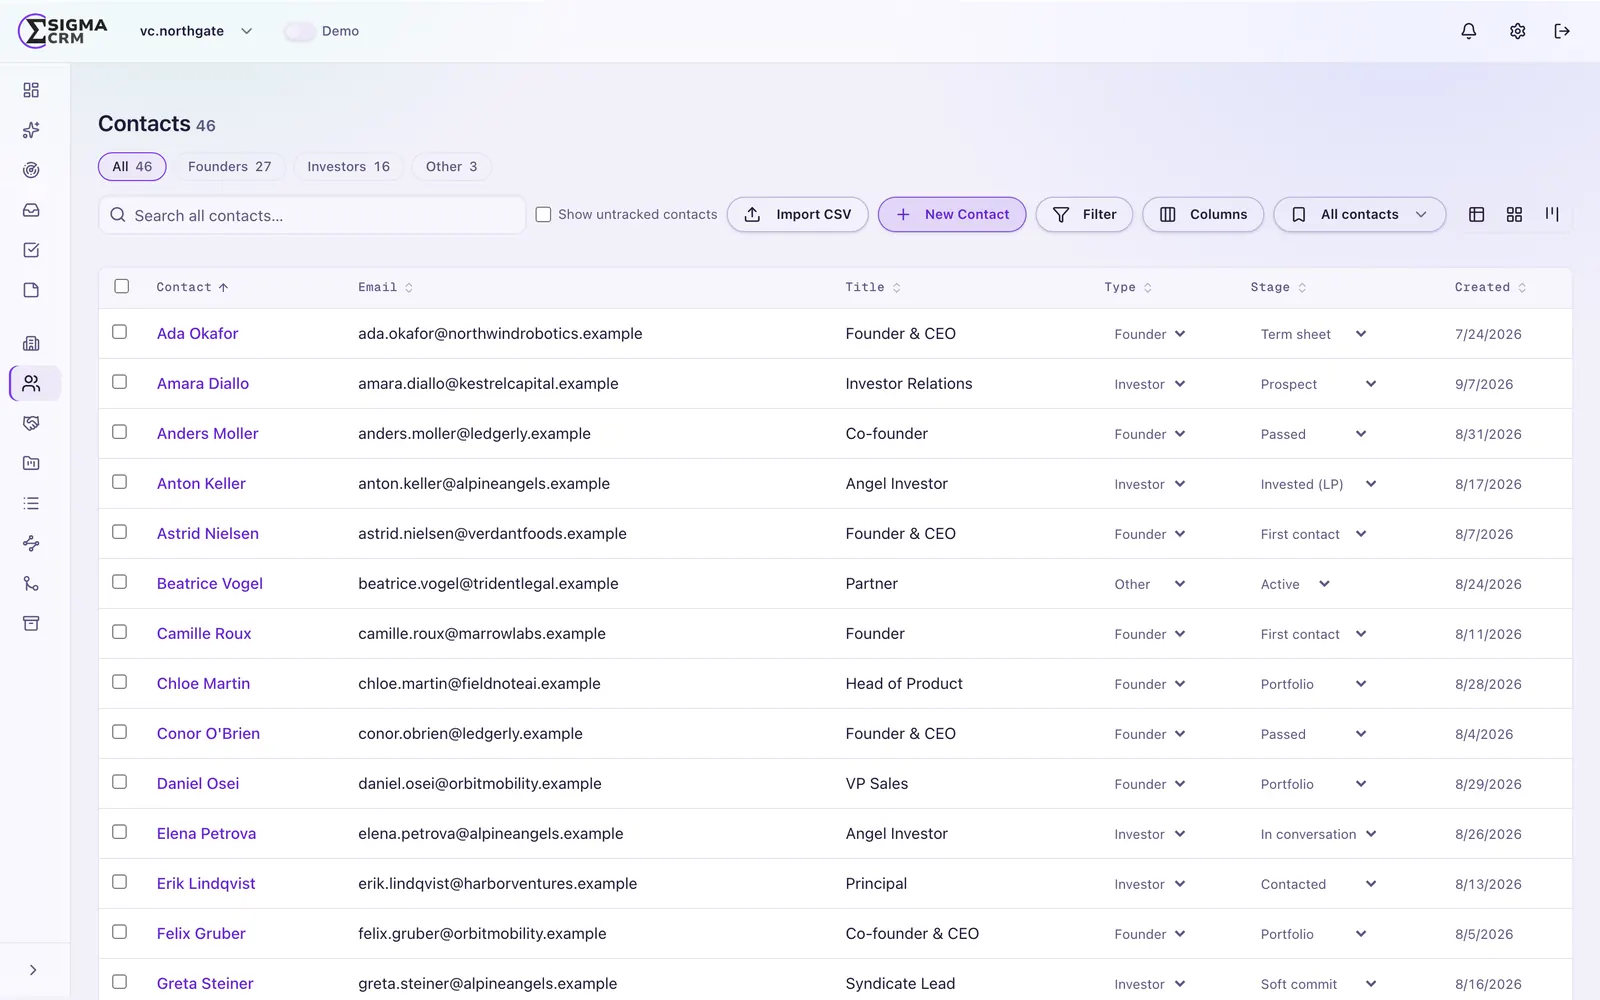Switch to kanban board view icon

(x=1552, y=214)
